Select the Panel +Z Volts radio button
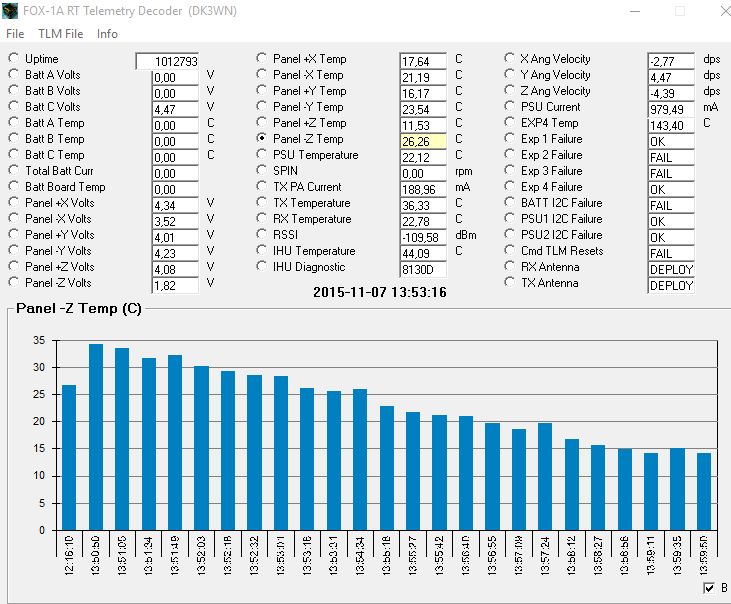 (x=14, y=266)
